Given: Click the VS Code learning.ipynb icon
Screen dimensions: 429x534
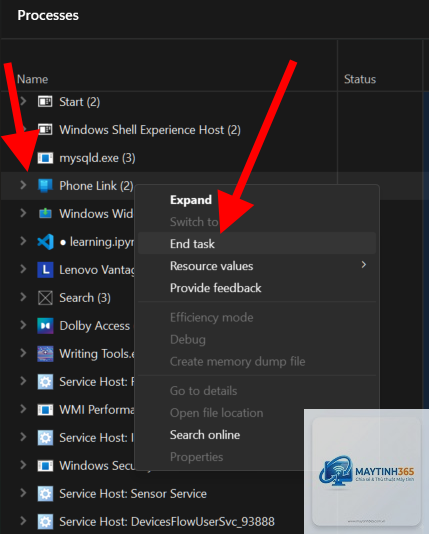Looking at the screenshot, I should tap(45, 242).
